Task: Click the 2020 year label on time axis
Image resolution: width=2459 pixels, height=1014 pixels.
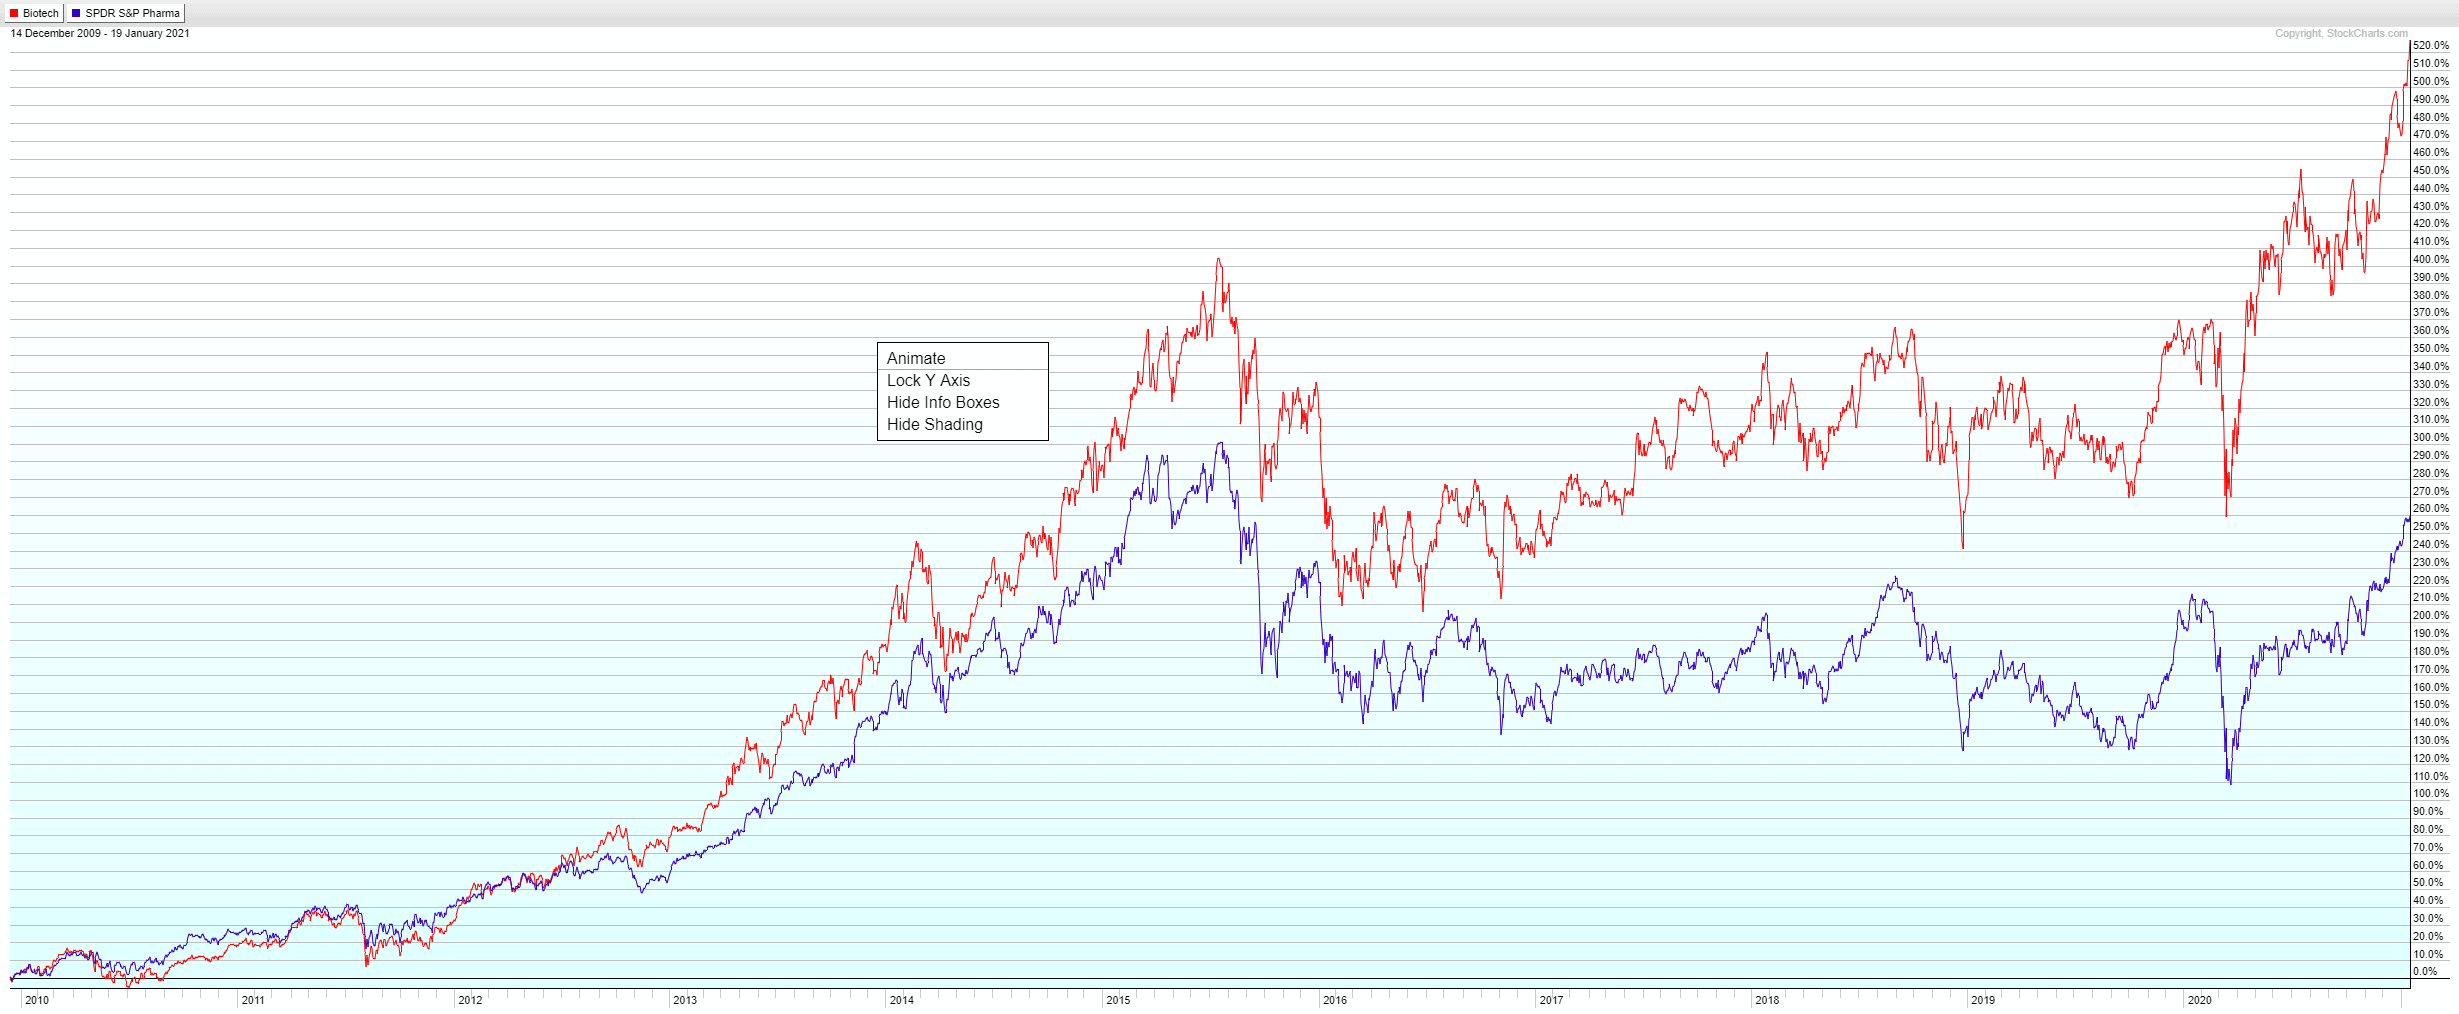Action: pos(2199,1000)
